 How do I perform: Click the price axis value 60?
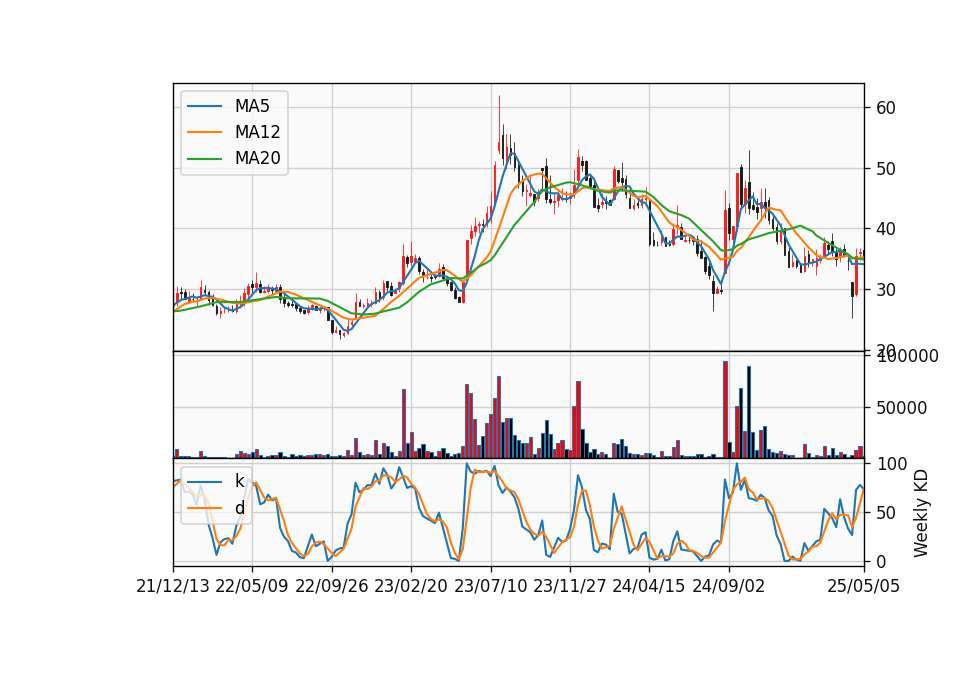(886, 108)
